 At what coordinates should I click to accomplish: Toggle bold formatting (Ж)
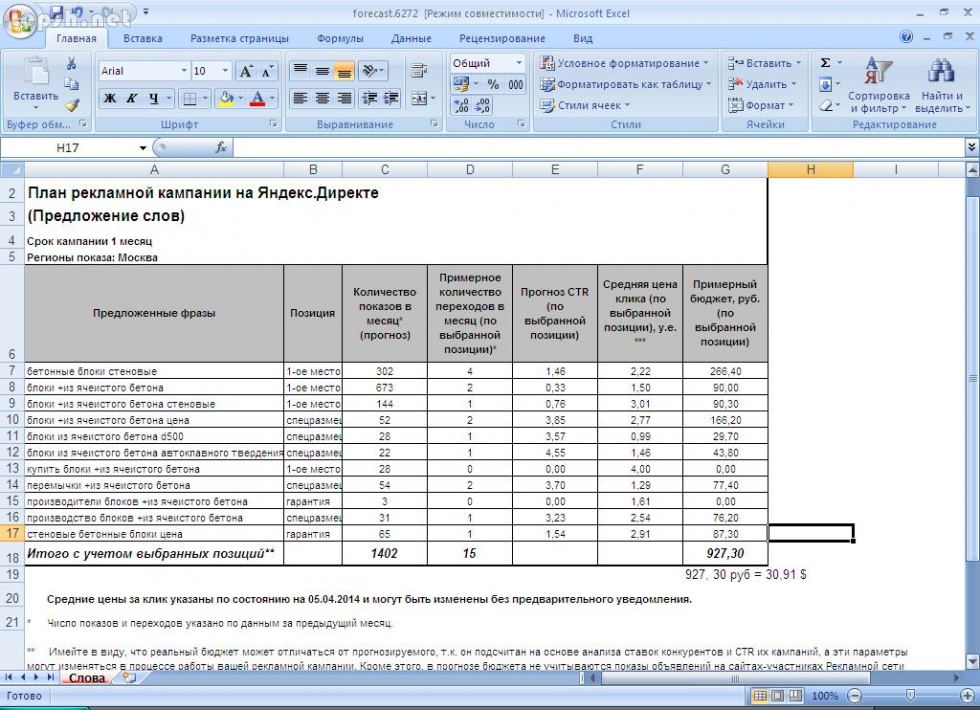110,99
